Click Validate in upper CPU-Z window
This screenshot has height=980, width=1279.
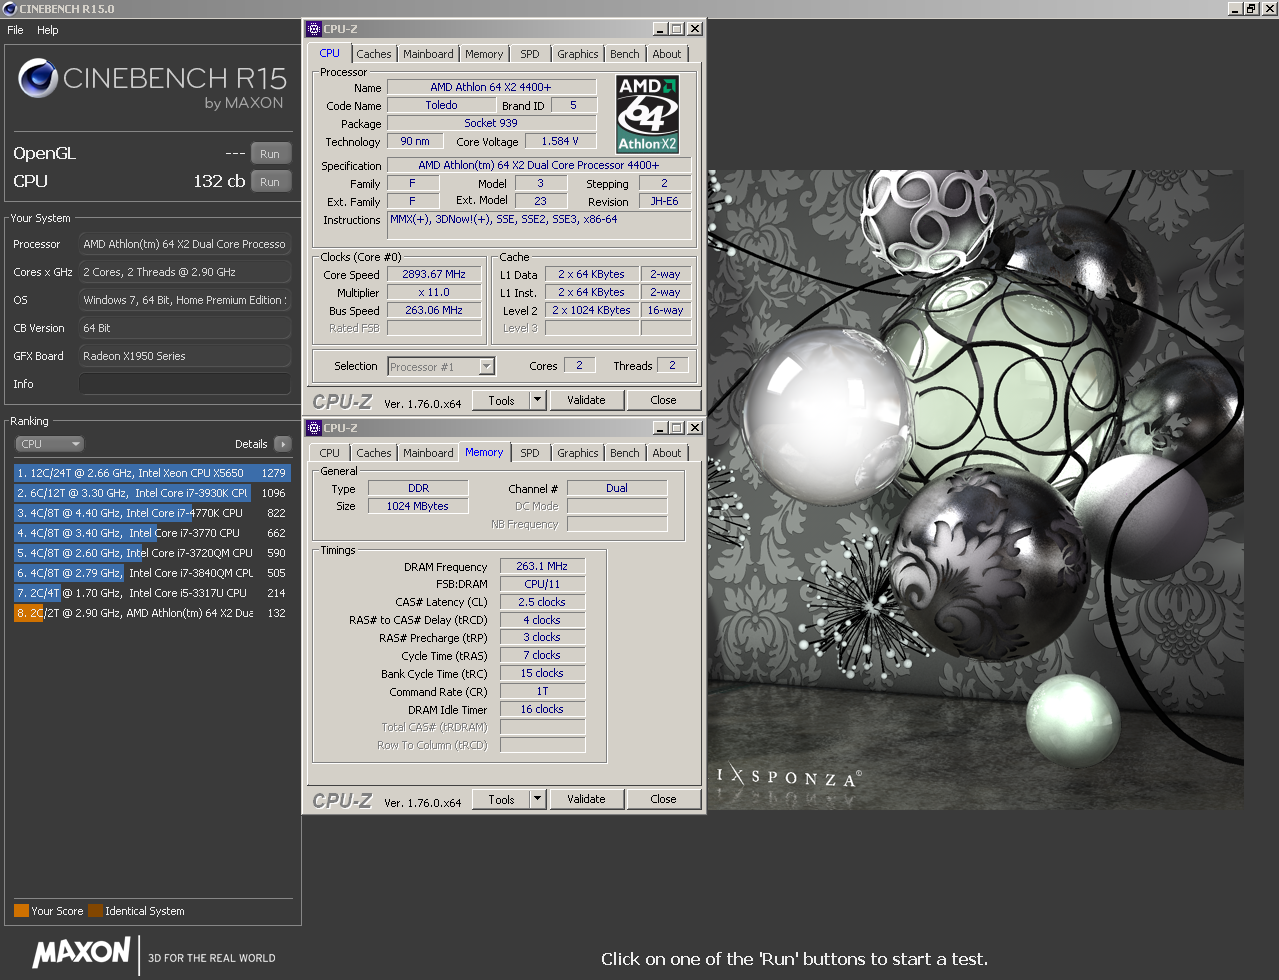coord(586,401)
